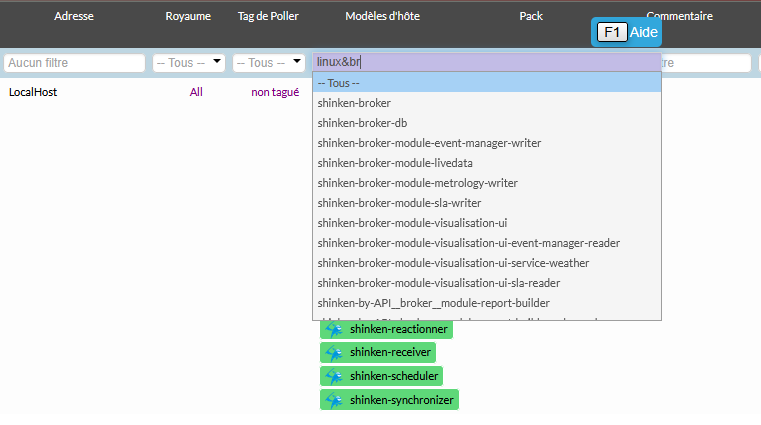Click the 'All' realm link
The image size is (761, 425).
coord(196,92)
